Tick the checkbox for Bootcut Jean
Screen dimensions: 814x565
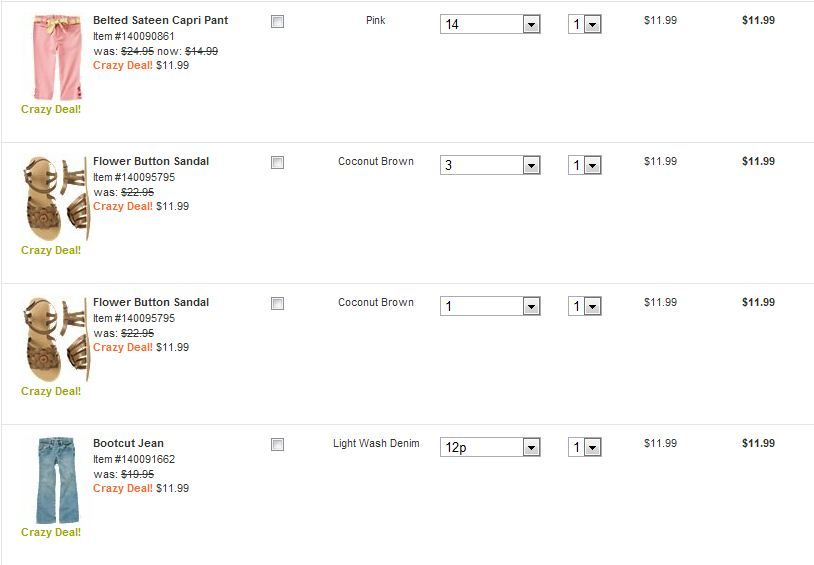pyautogui.click(x=278, y=445)
